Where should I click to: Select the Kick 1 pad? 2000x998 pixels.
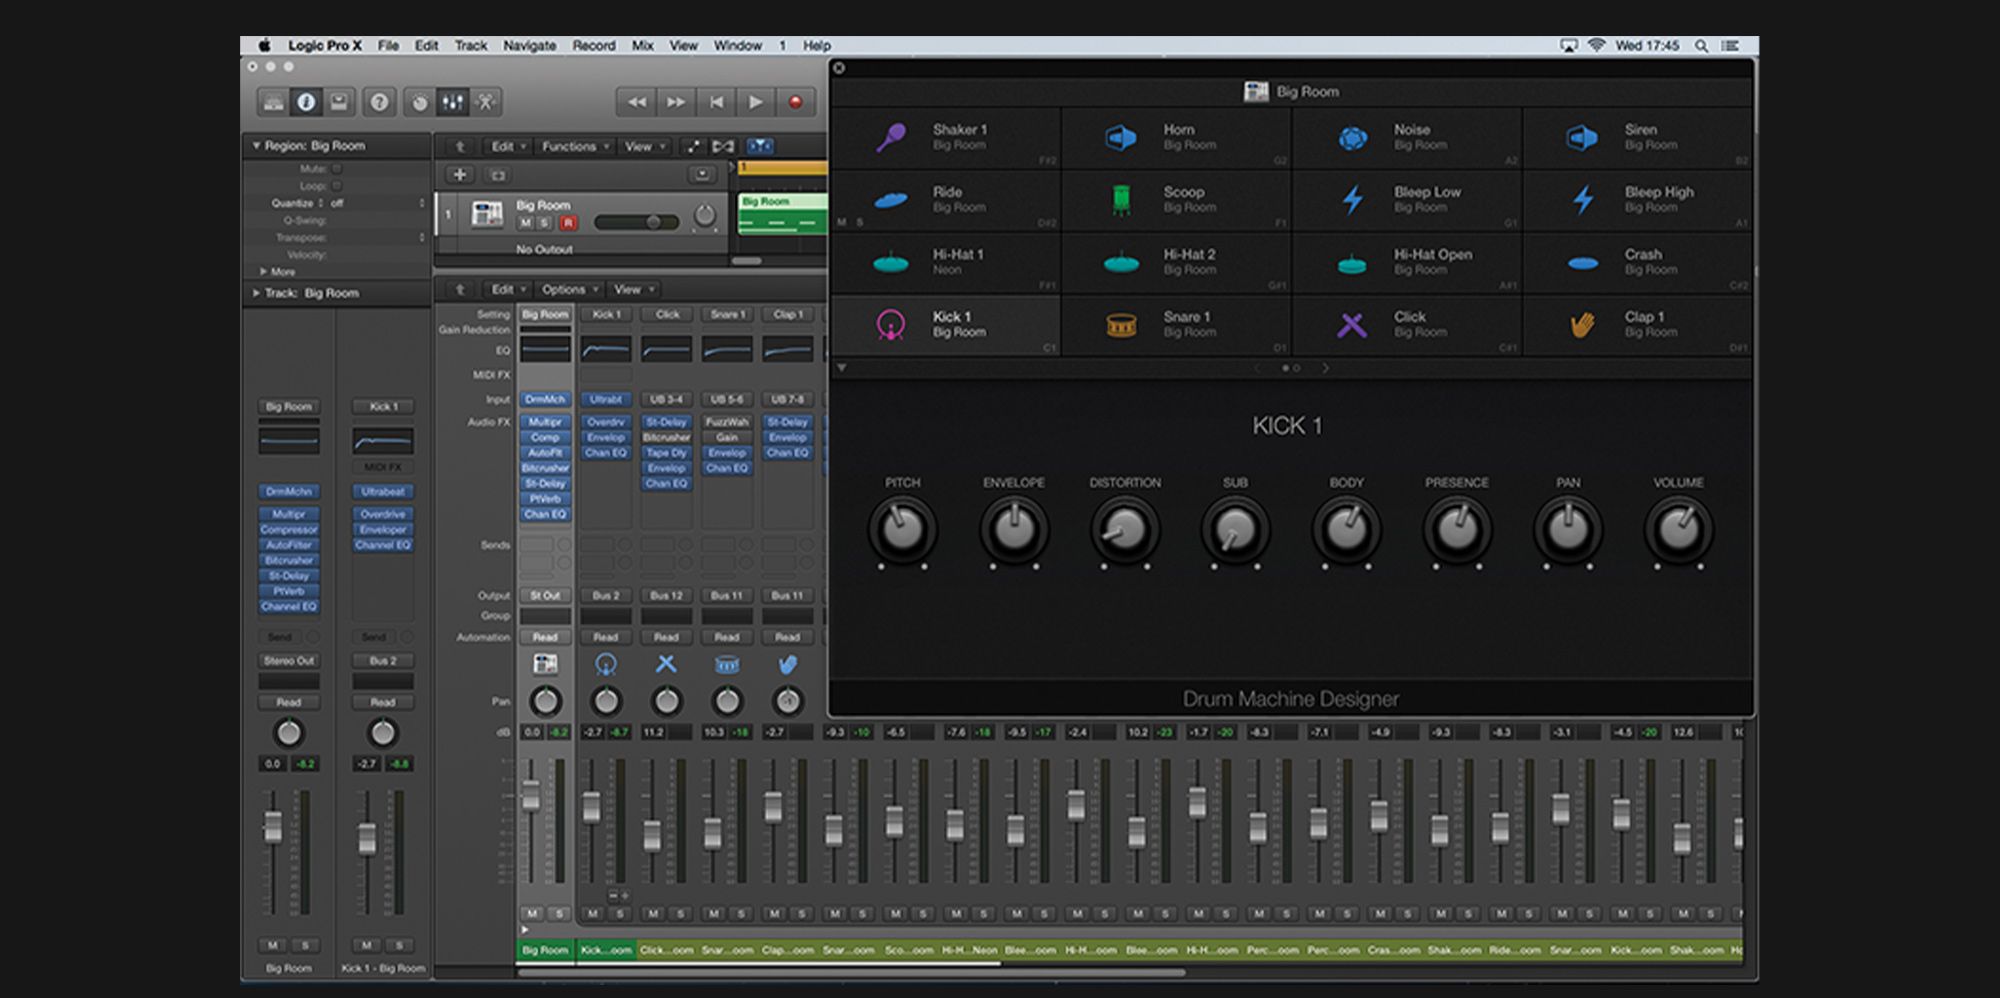[x=946, y=324]
